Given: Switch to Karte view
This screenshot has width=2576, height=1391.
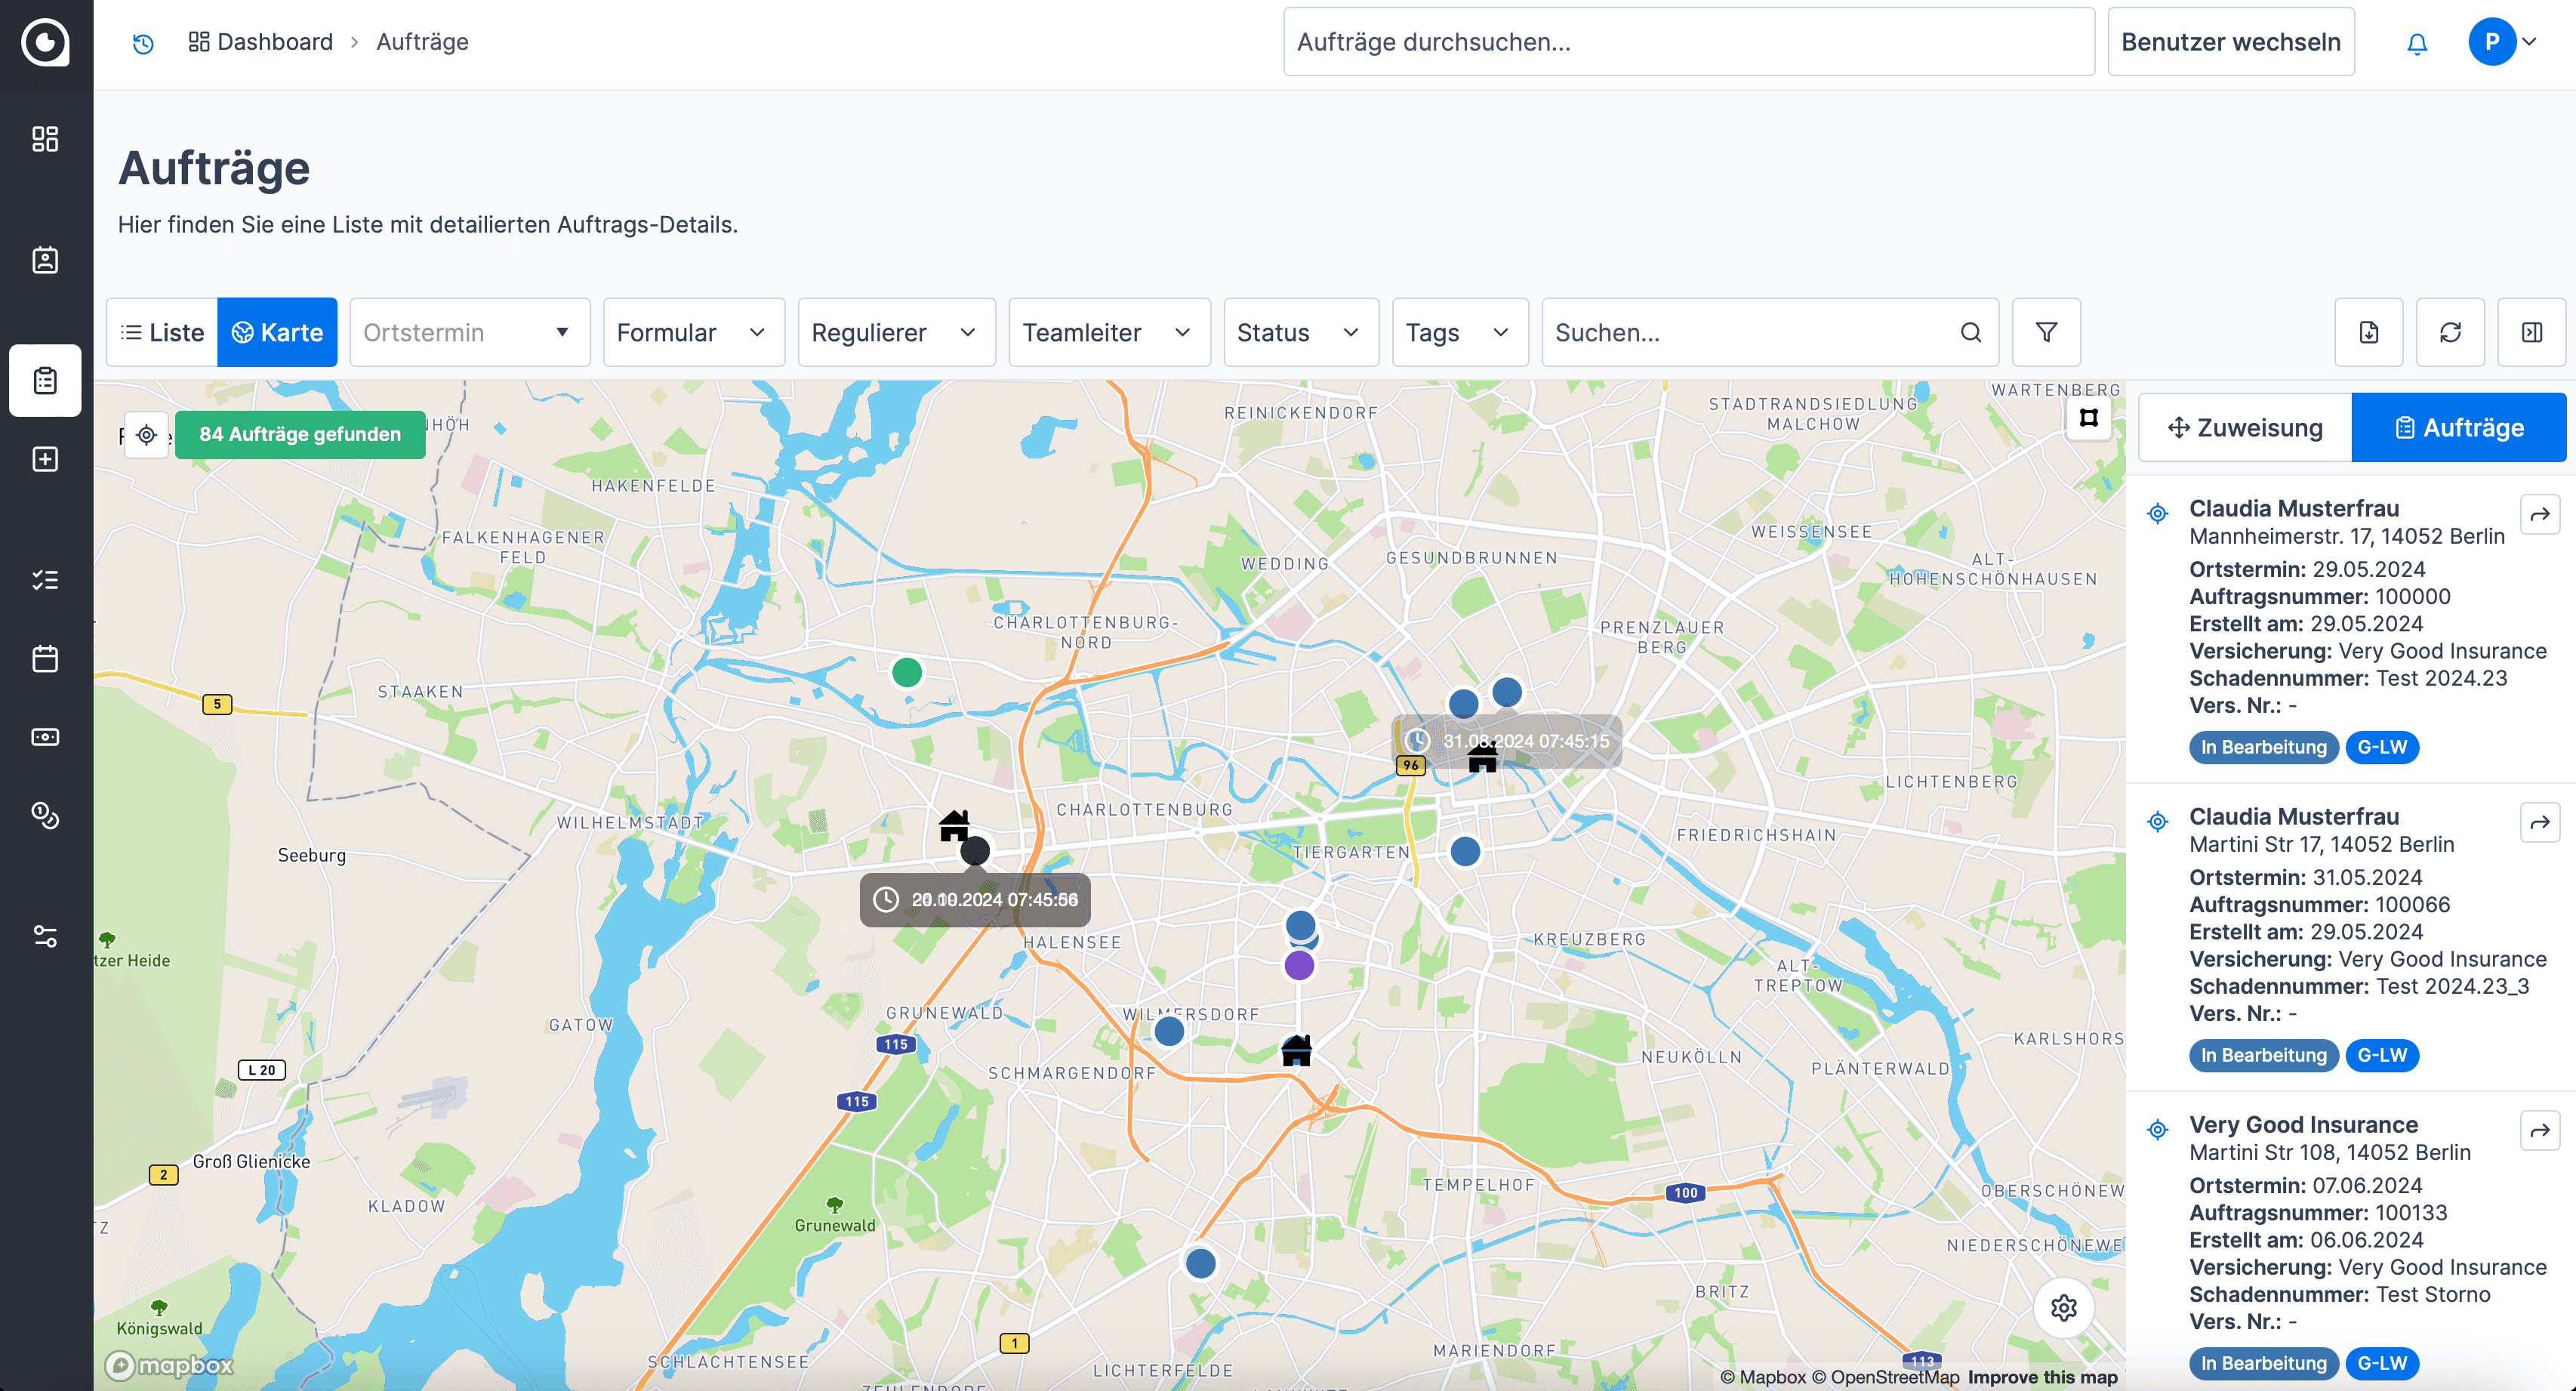Looking at the screenshot, I should coord(277,332).
